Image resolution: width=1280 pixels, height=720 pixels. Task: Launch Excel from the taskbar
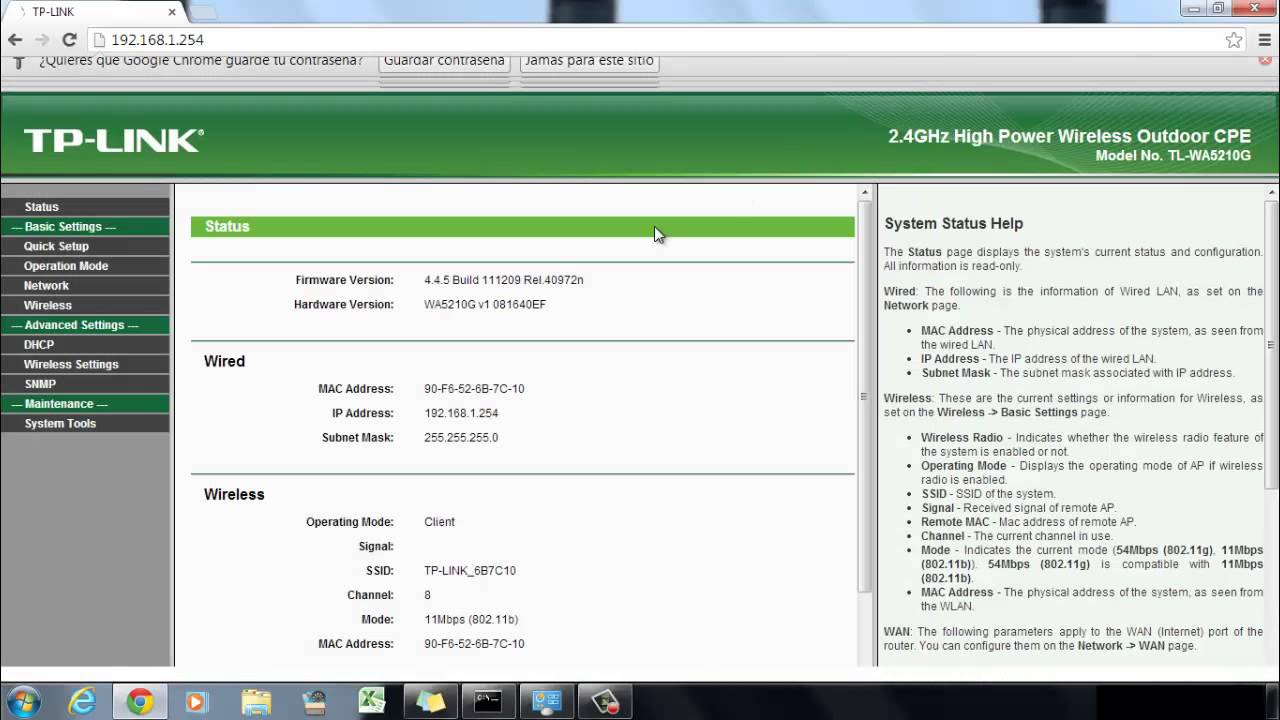[372, 701]
